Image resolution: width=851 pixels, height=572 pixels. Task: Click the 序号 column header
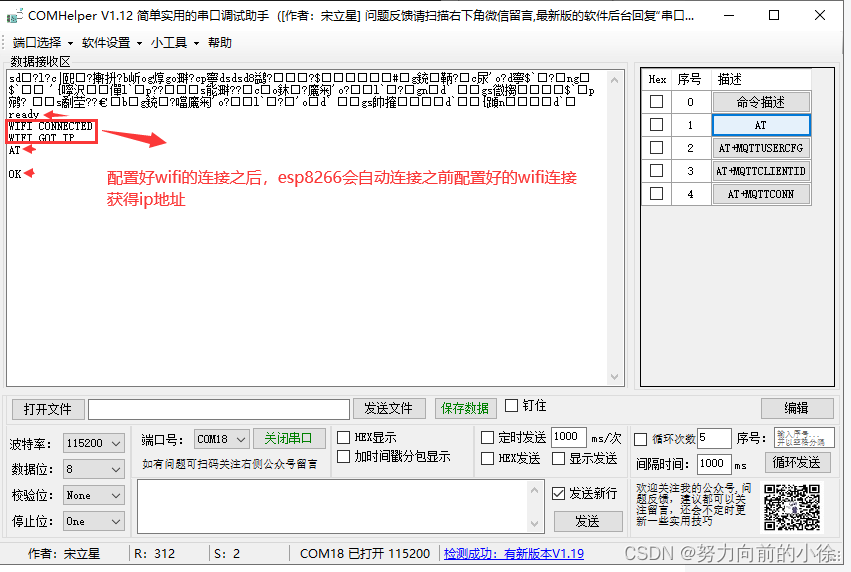tap(690, 79)
